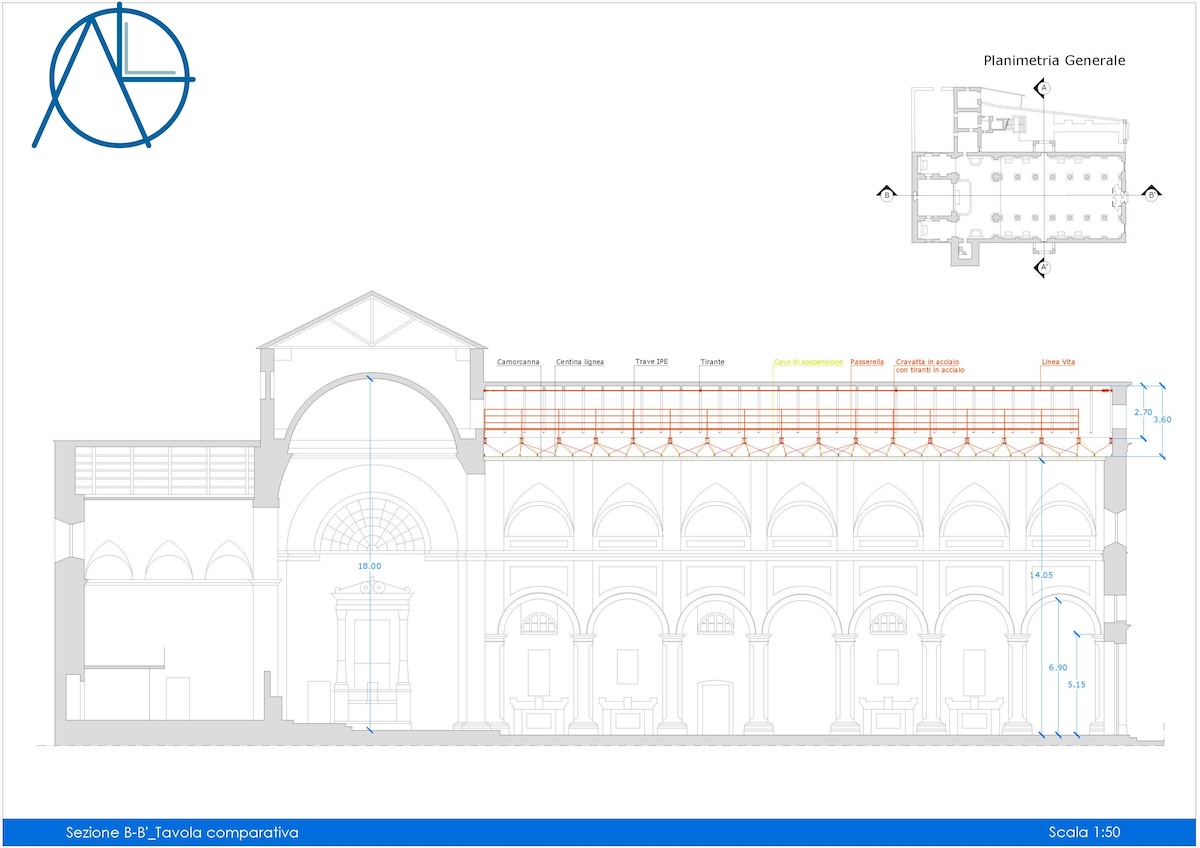
Task: Click the orange Passerella label
Action: (x=867, y=362)
